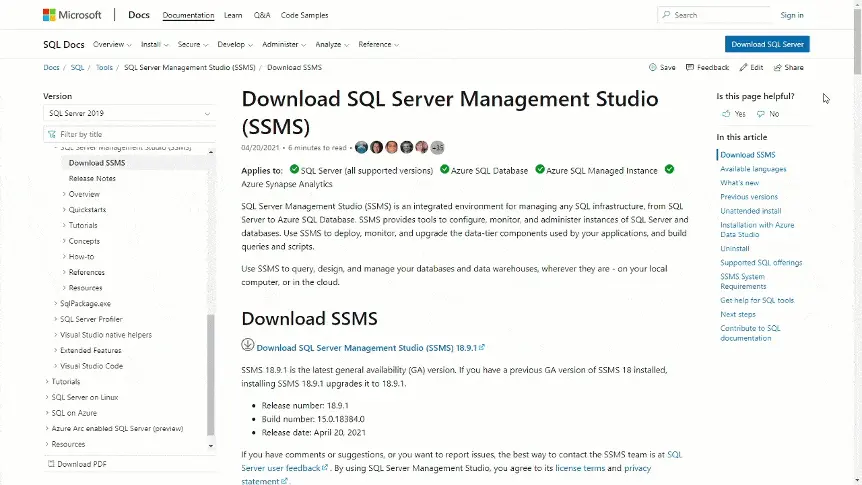Viewport: 862px width, 485px height.
Task: Click the Save bookmark icon
Action: [653, 68]
